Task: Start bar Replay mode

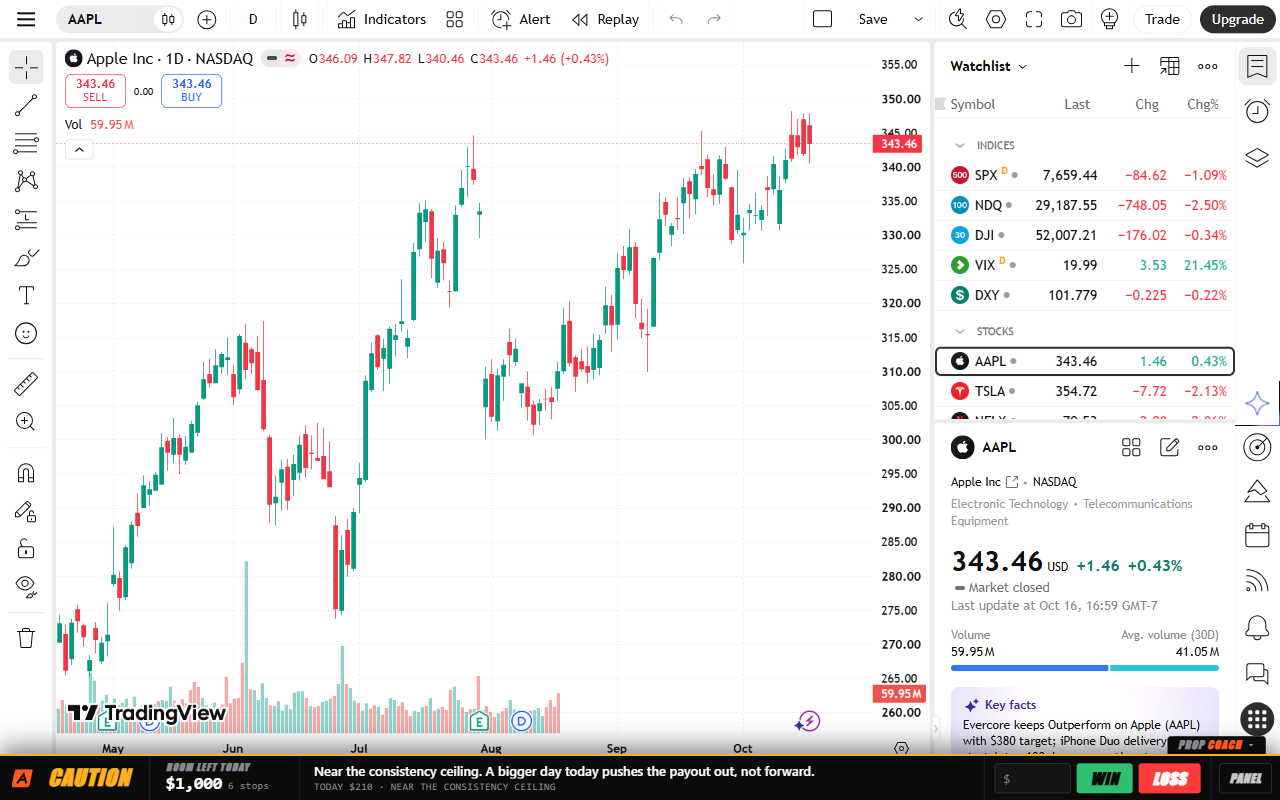Action: (x=605, y=19)
